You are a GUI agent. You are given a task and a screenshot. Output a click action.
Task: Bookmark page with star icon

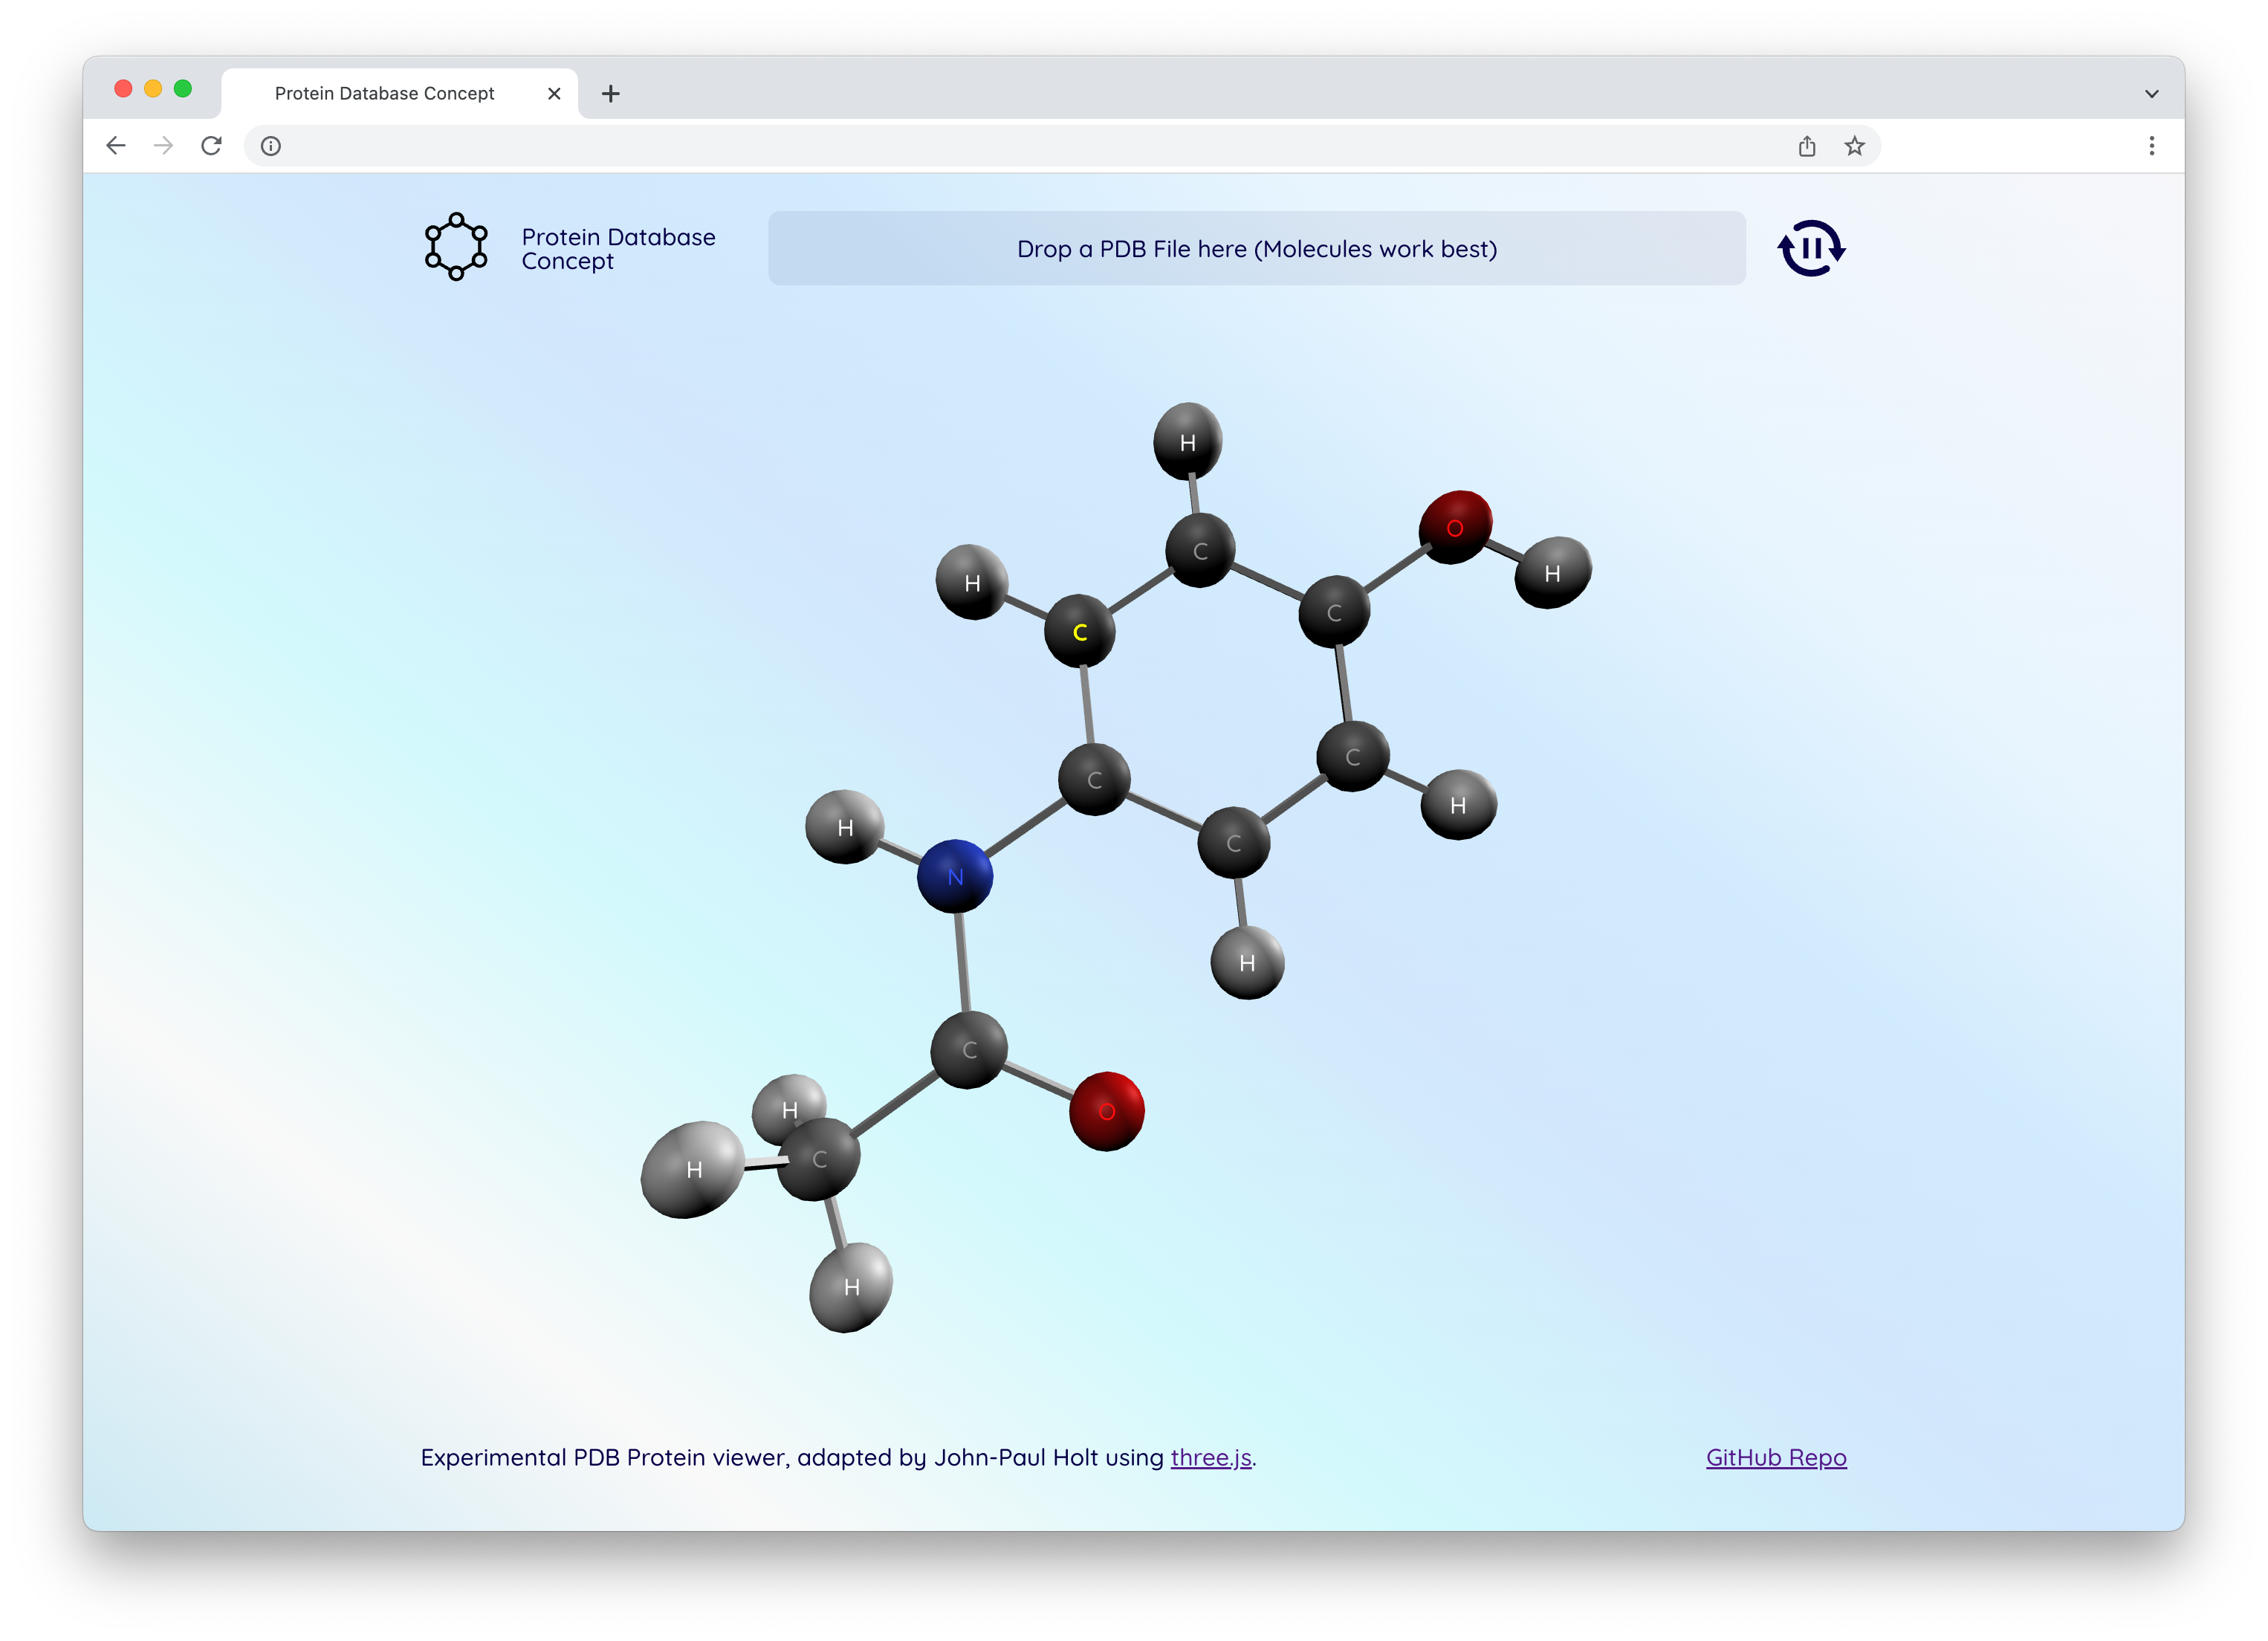coord(1854,146)
